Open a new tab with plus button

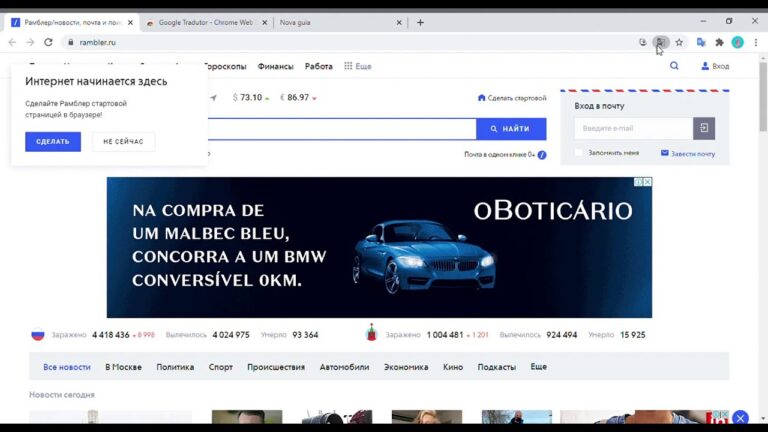coord(420,23)
